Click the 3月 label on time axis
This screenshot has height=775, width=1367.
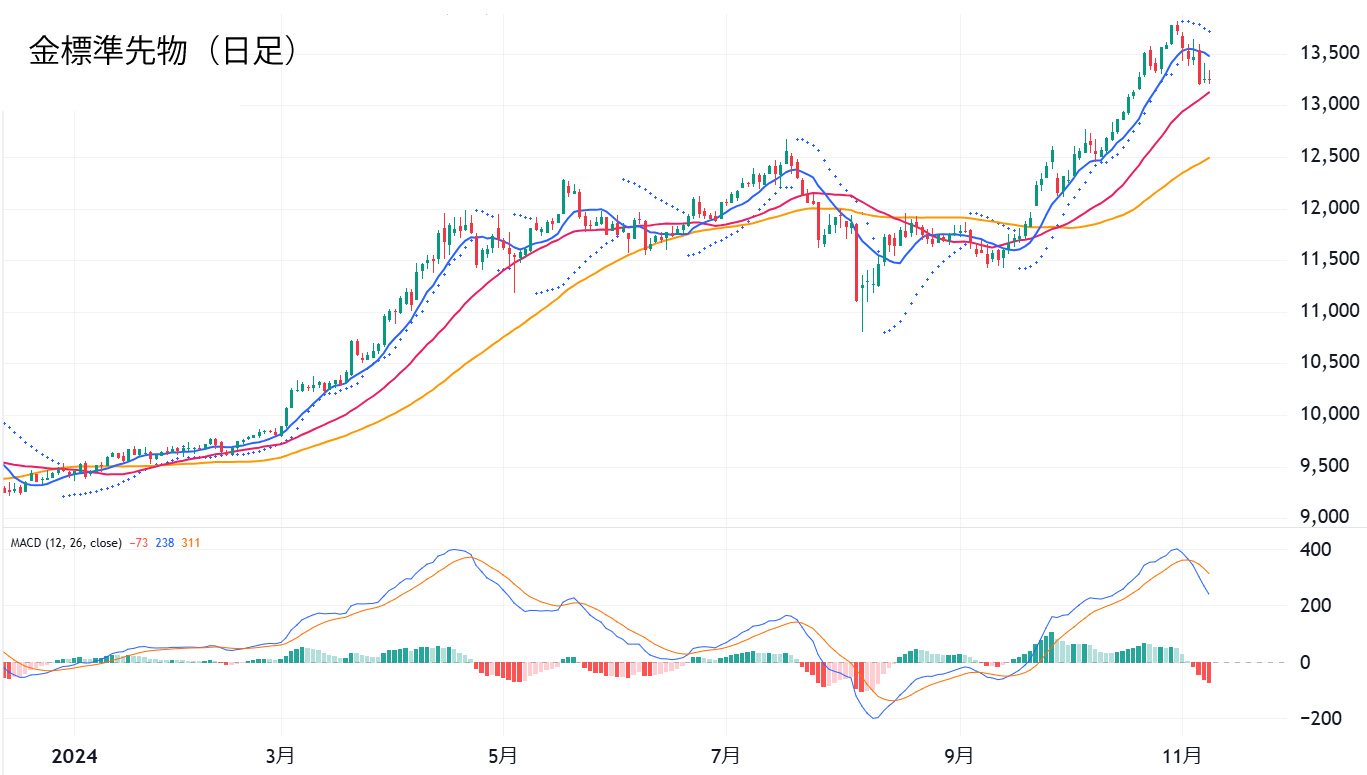(x=281, y=754)
